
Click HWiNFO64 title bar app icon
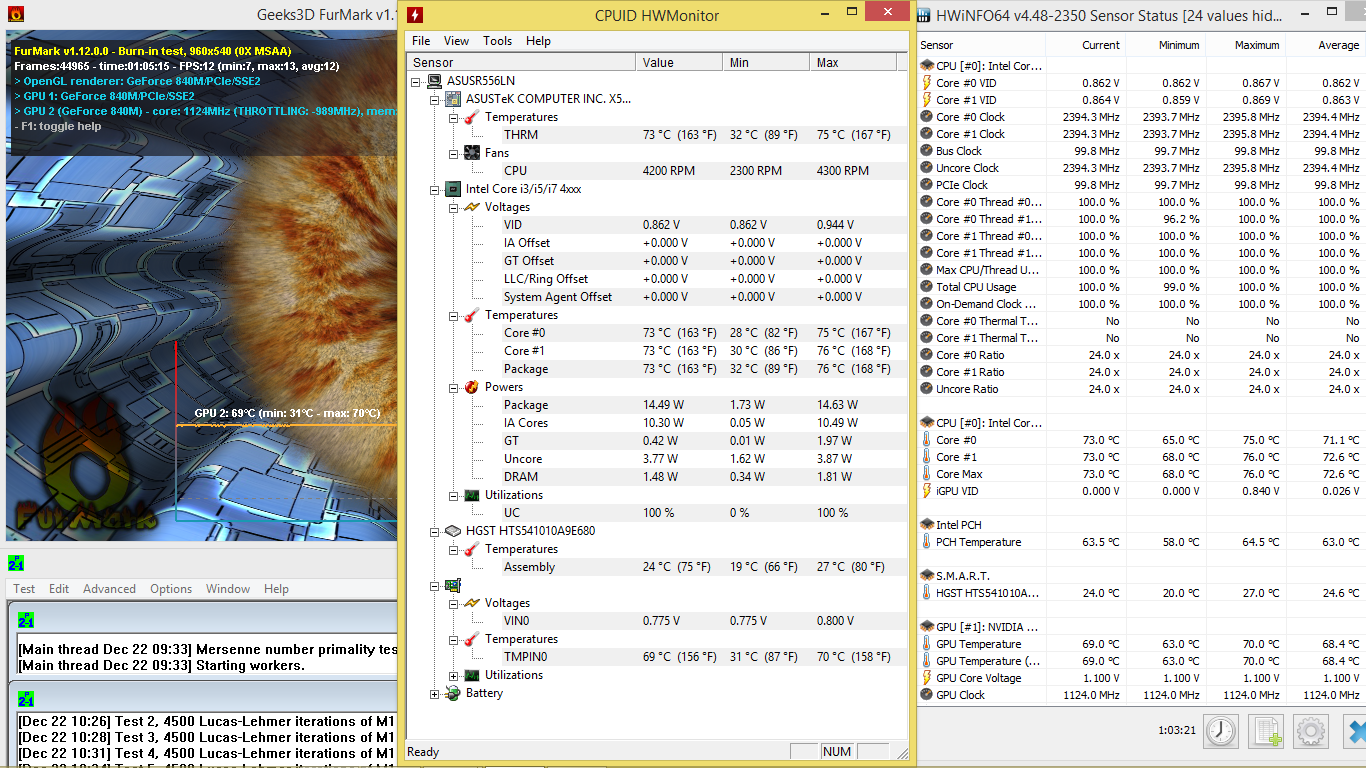925,15
